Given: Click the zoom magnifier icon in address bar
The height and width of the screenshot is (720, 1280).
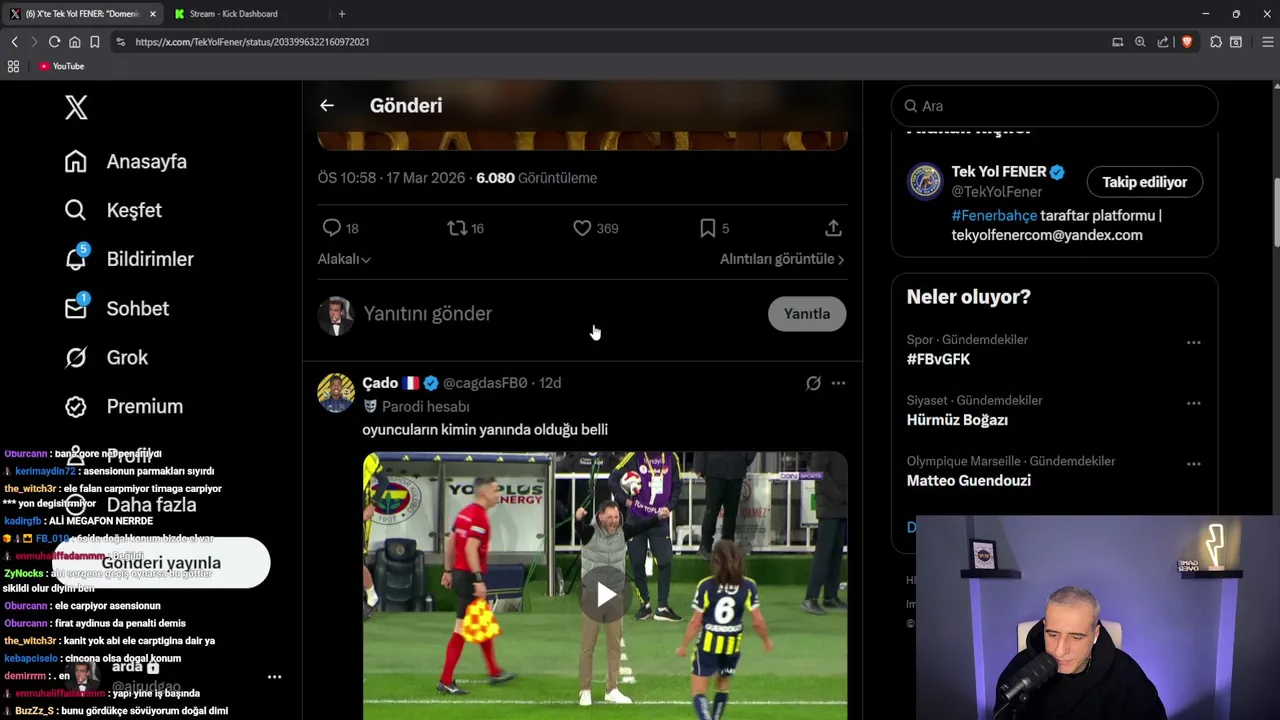Looking at the screenshot, I should pos(1140,42).
